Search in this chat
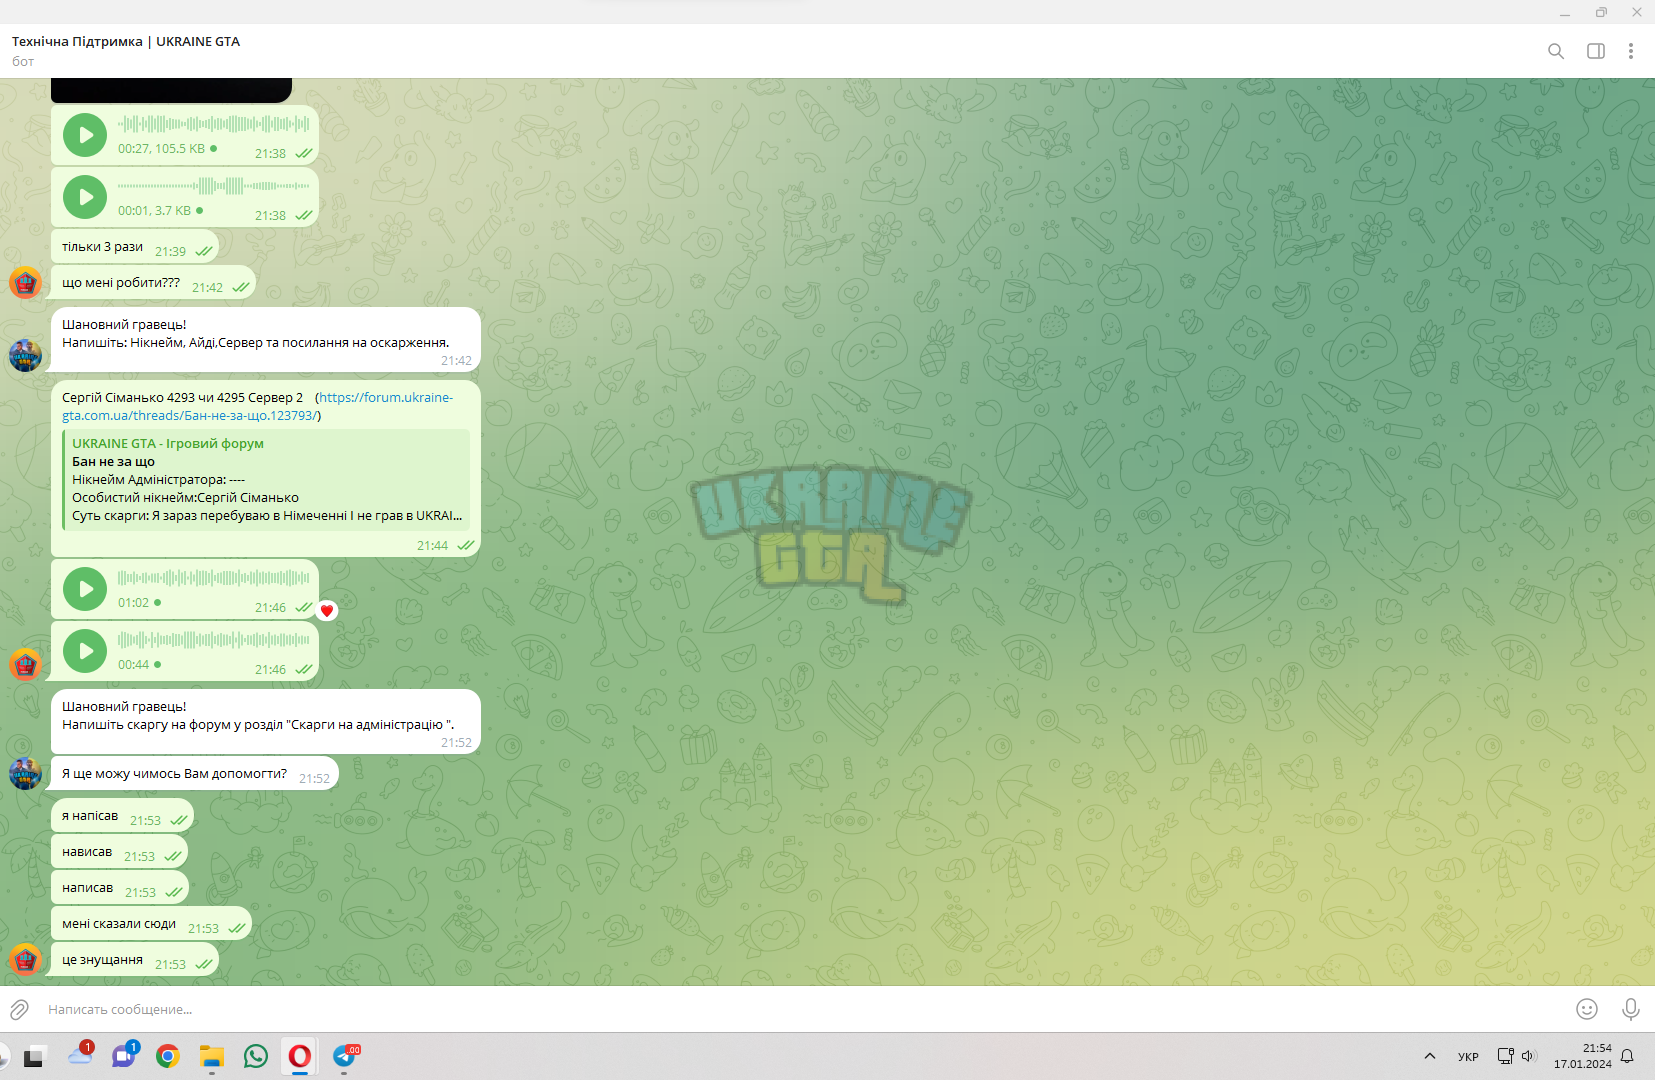Screen dimensions: 1655x1080 coord(1556,51)
